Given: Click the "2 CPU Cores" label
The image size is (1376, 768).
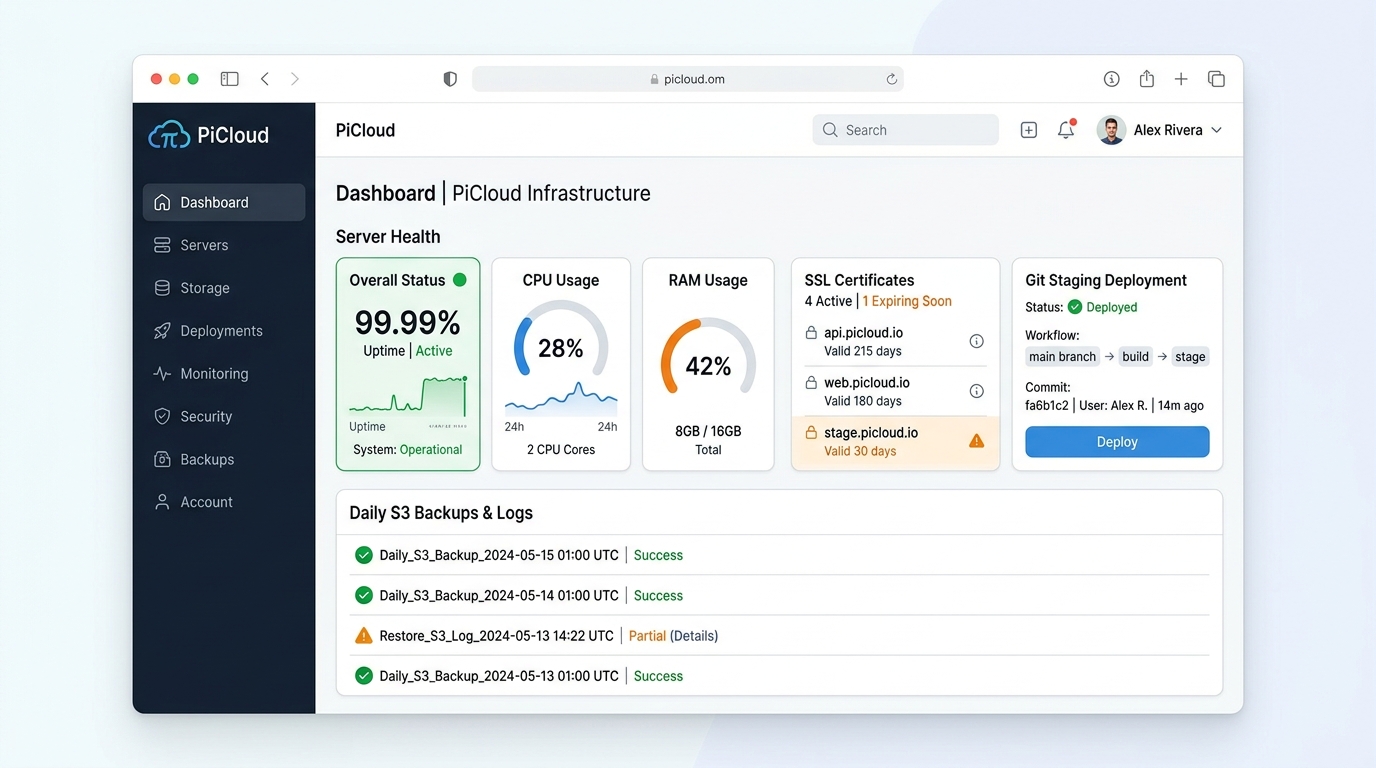Looking at the screenshot, I should [561, 450].
